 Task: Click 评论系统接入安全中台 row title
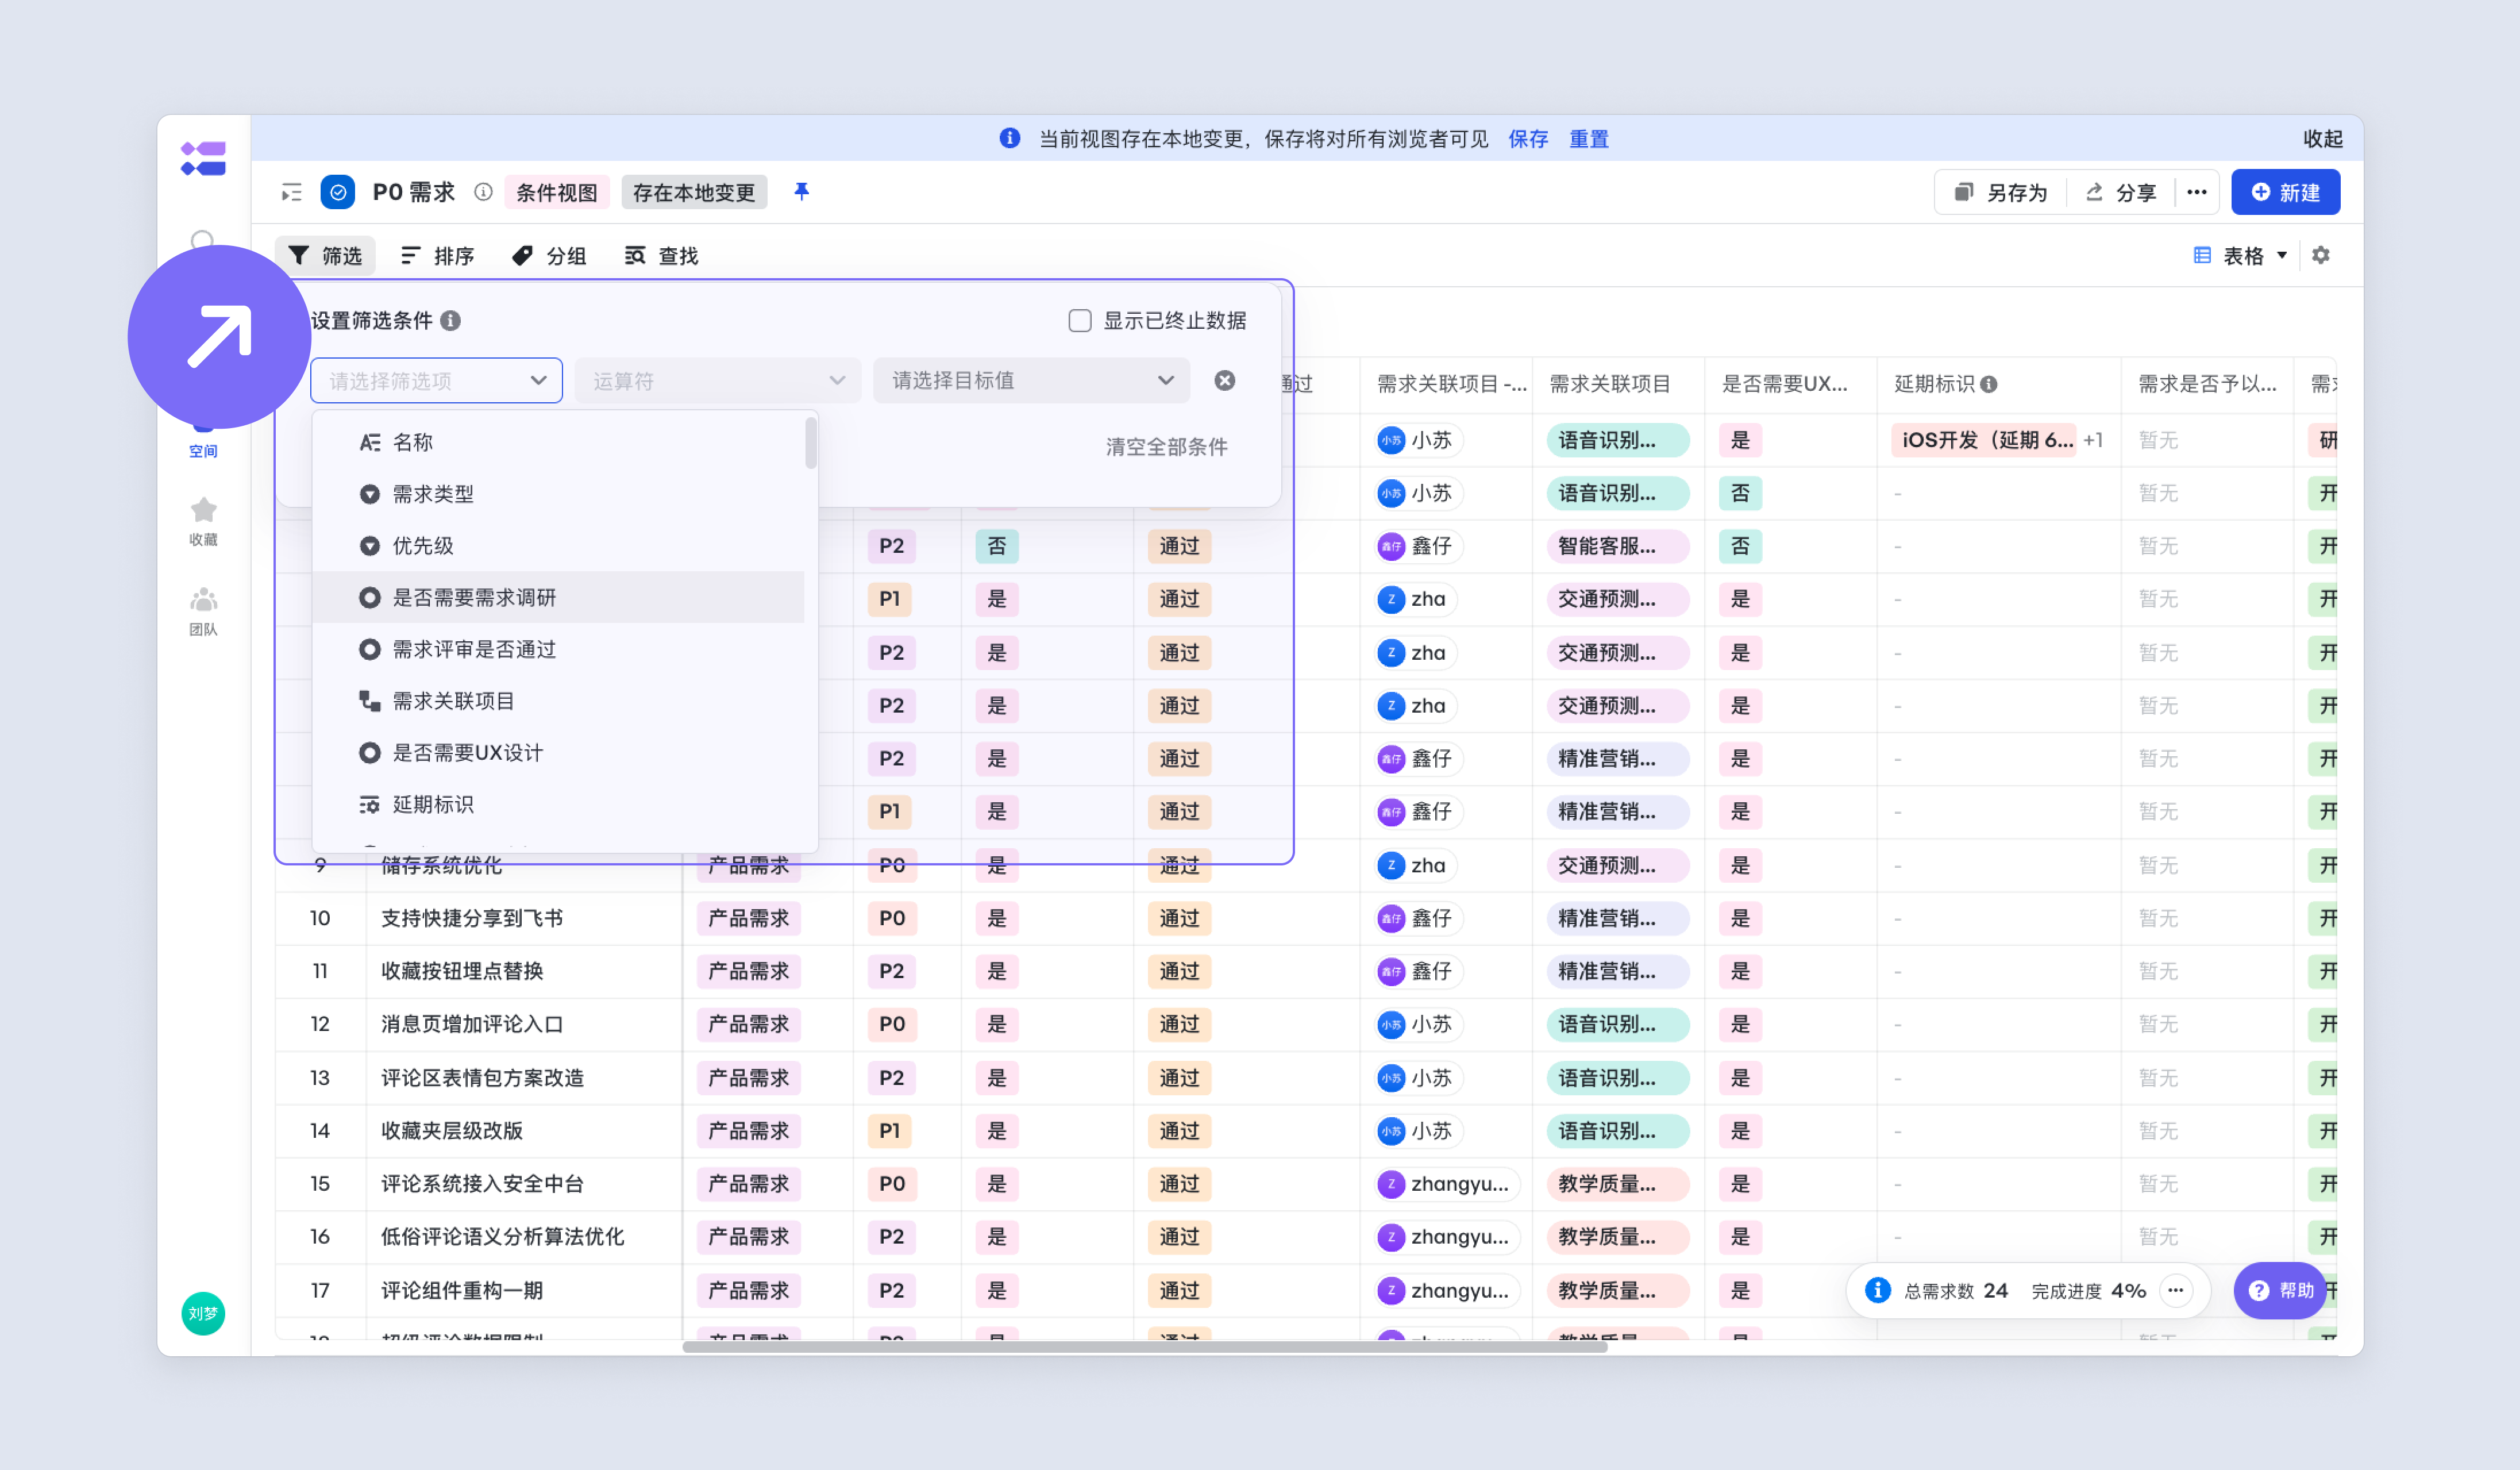click(482, 1183)
